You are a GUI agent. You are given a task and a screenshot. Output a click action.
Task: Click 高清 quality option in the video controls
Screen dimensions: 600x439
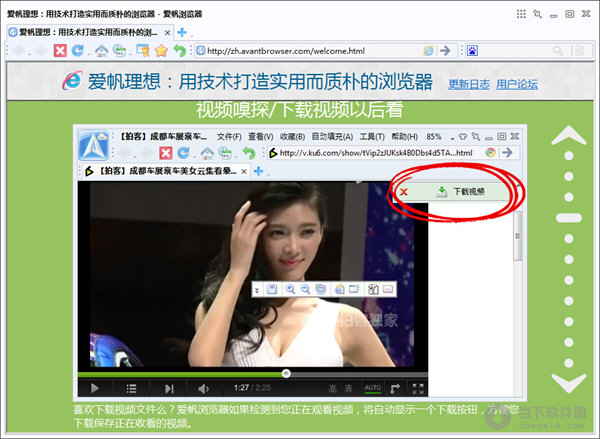click(340, 388)
